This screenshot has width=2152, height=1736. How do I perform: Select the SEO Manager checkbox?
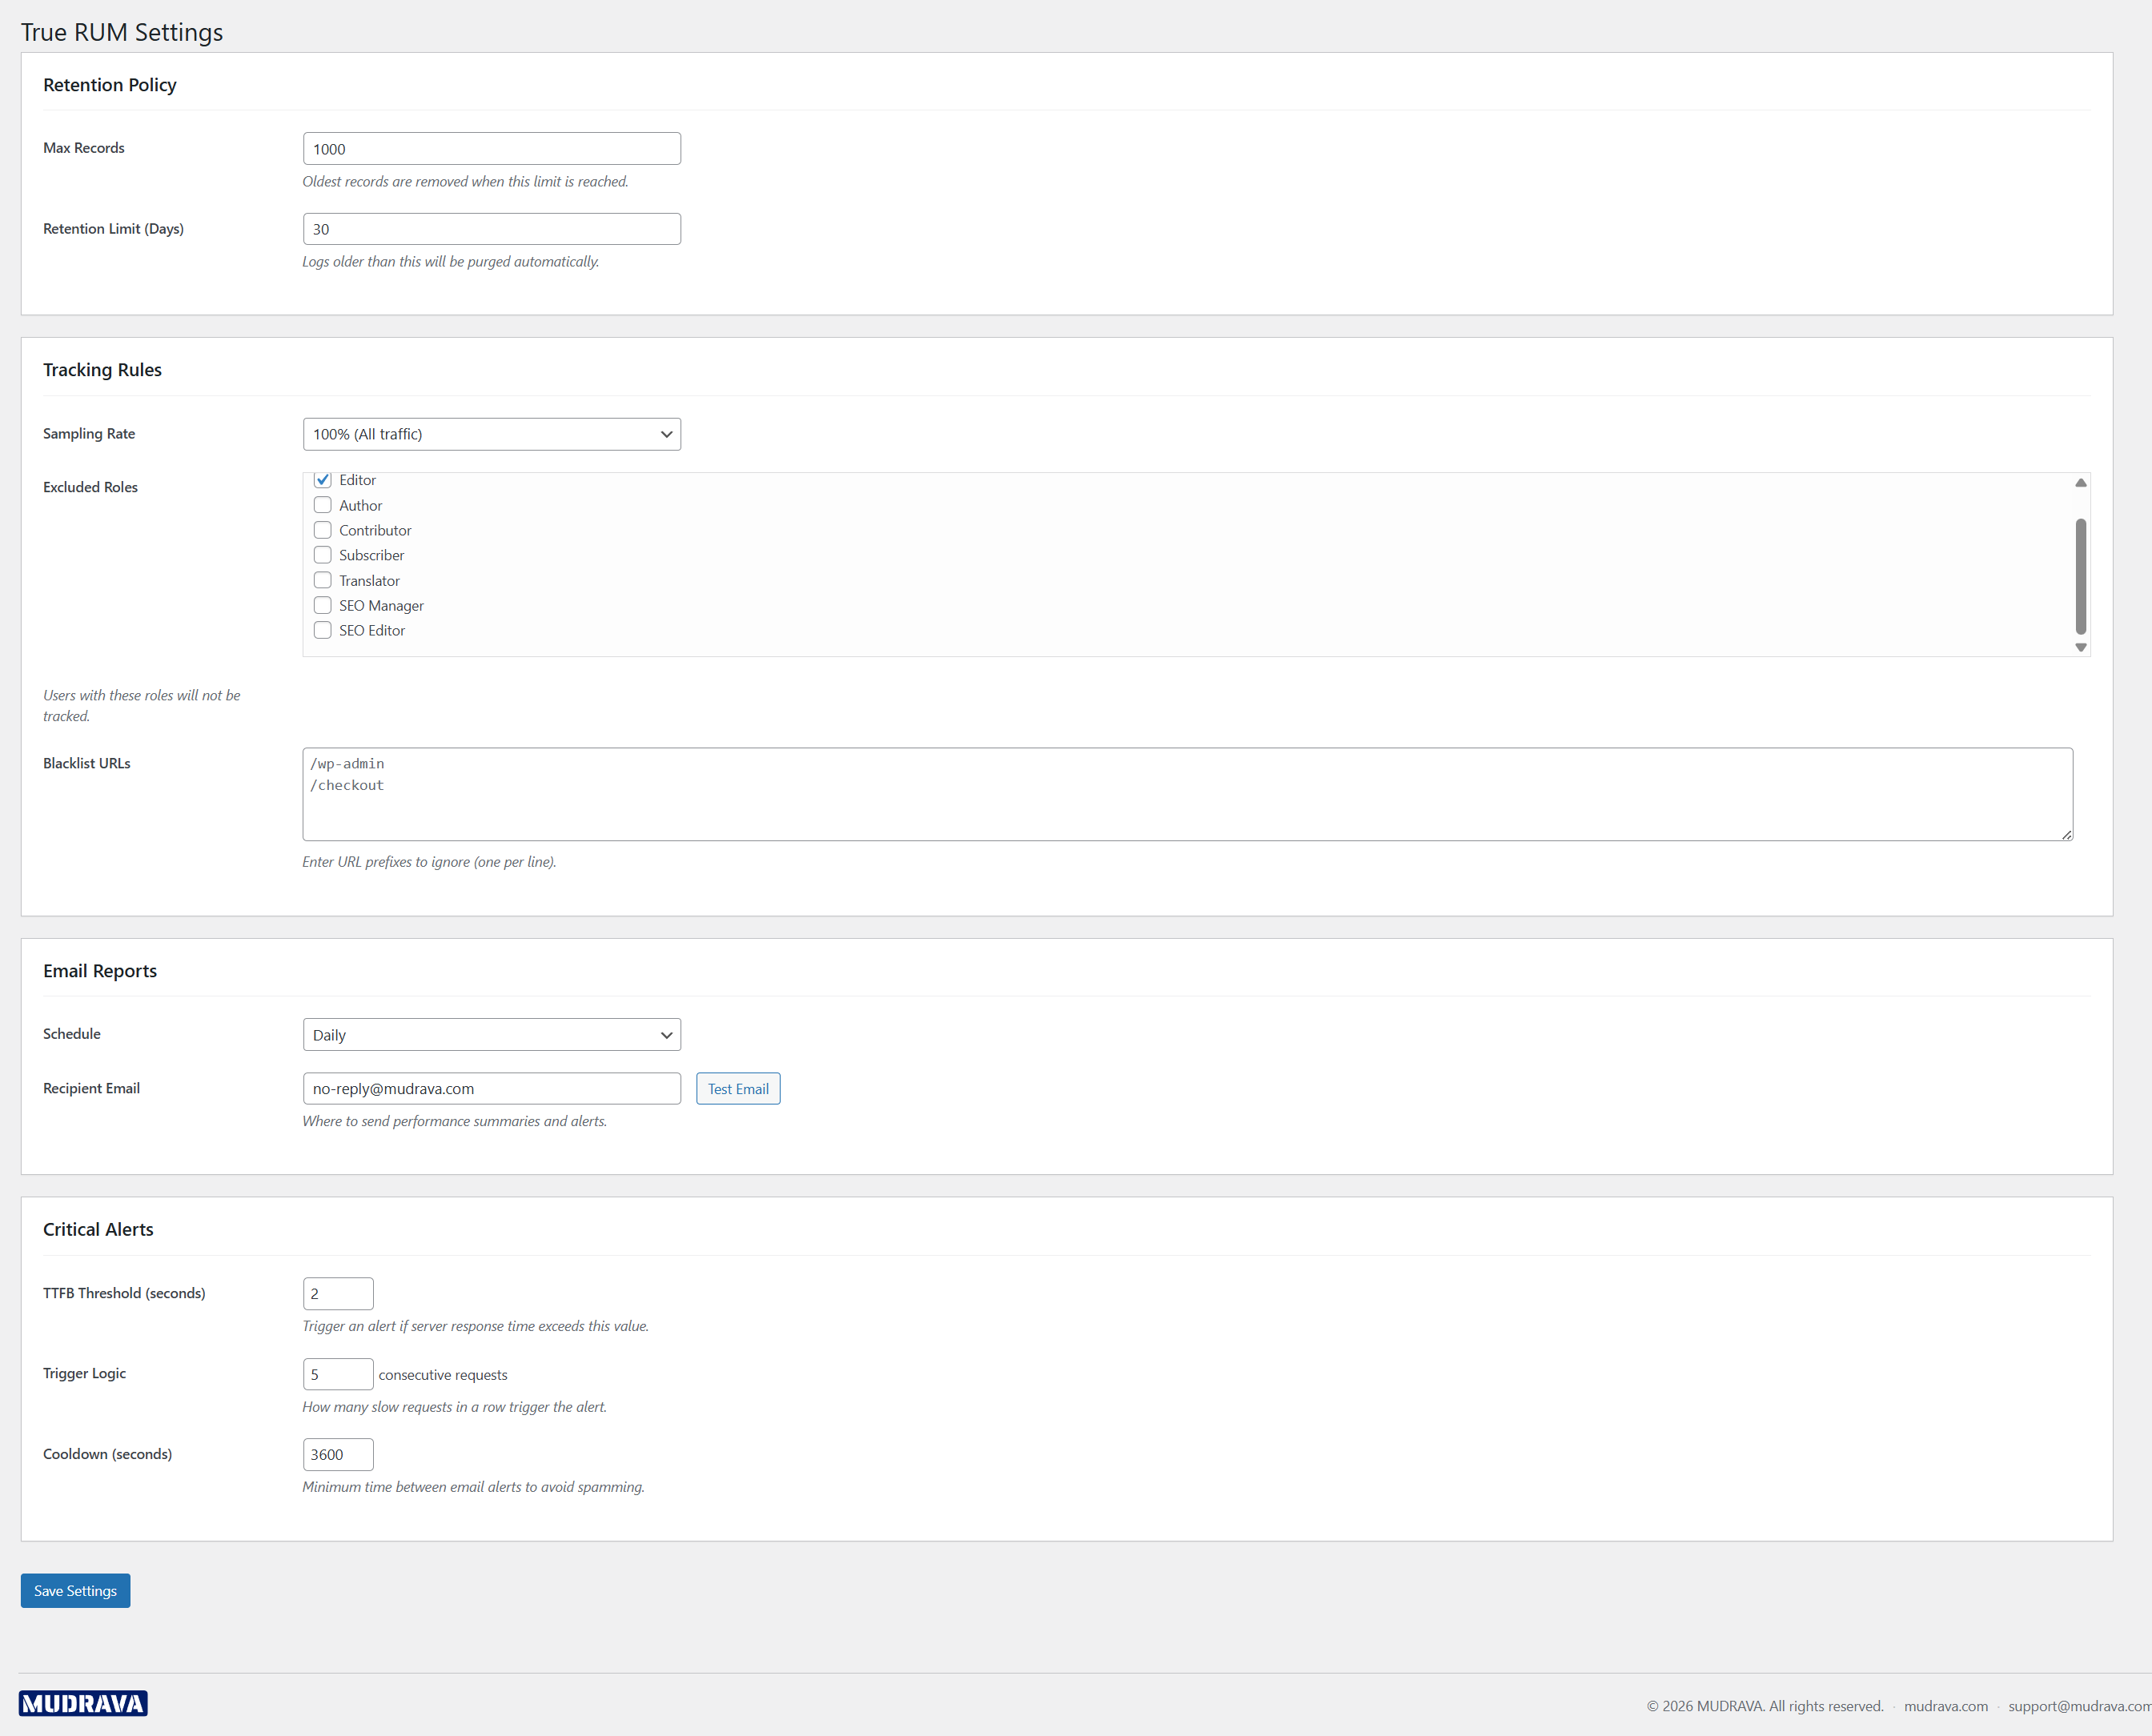(x=322, y=605)
